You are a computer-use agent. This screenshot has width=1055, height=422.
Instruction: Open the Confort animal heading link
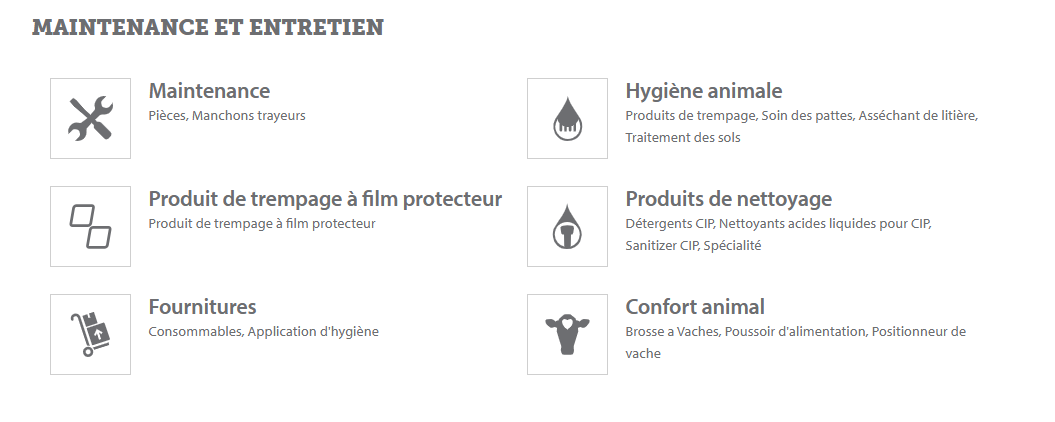click(x=694, y=307)
